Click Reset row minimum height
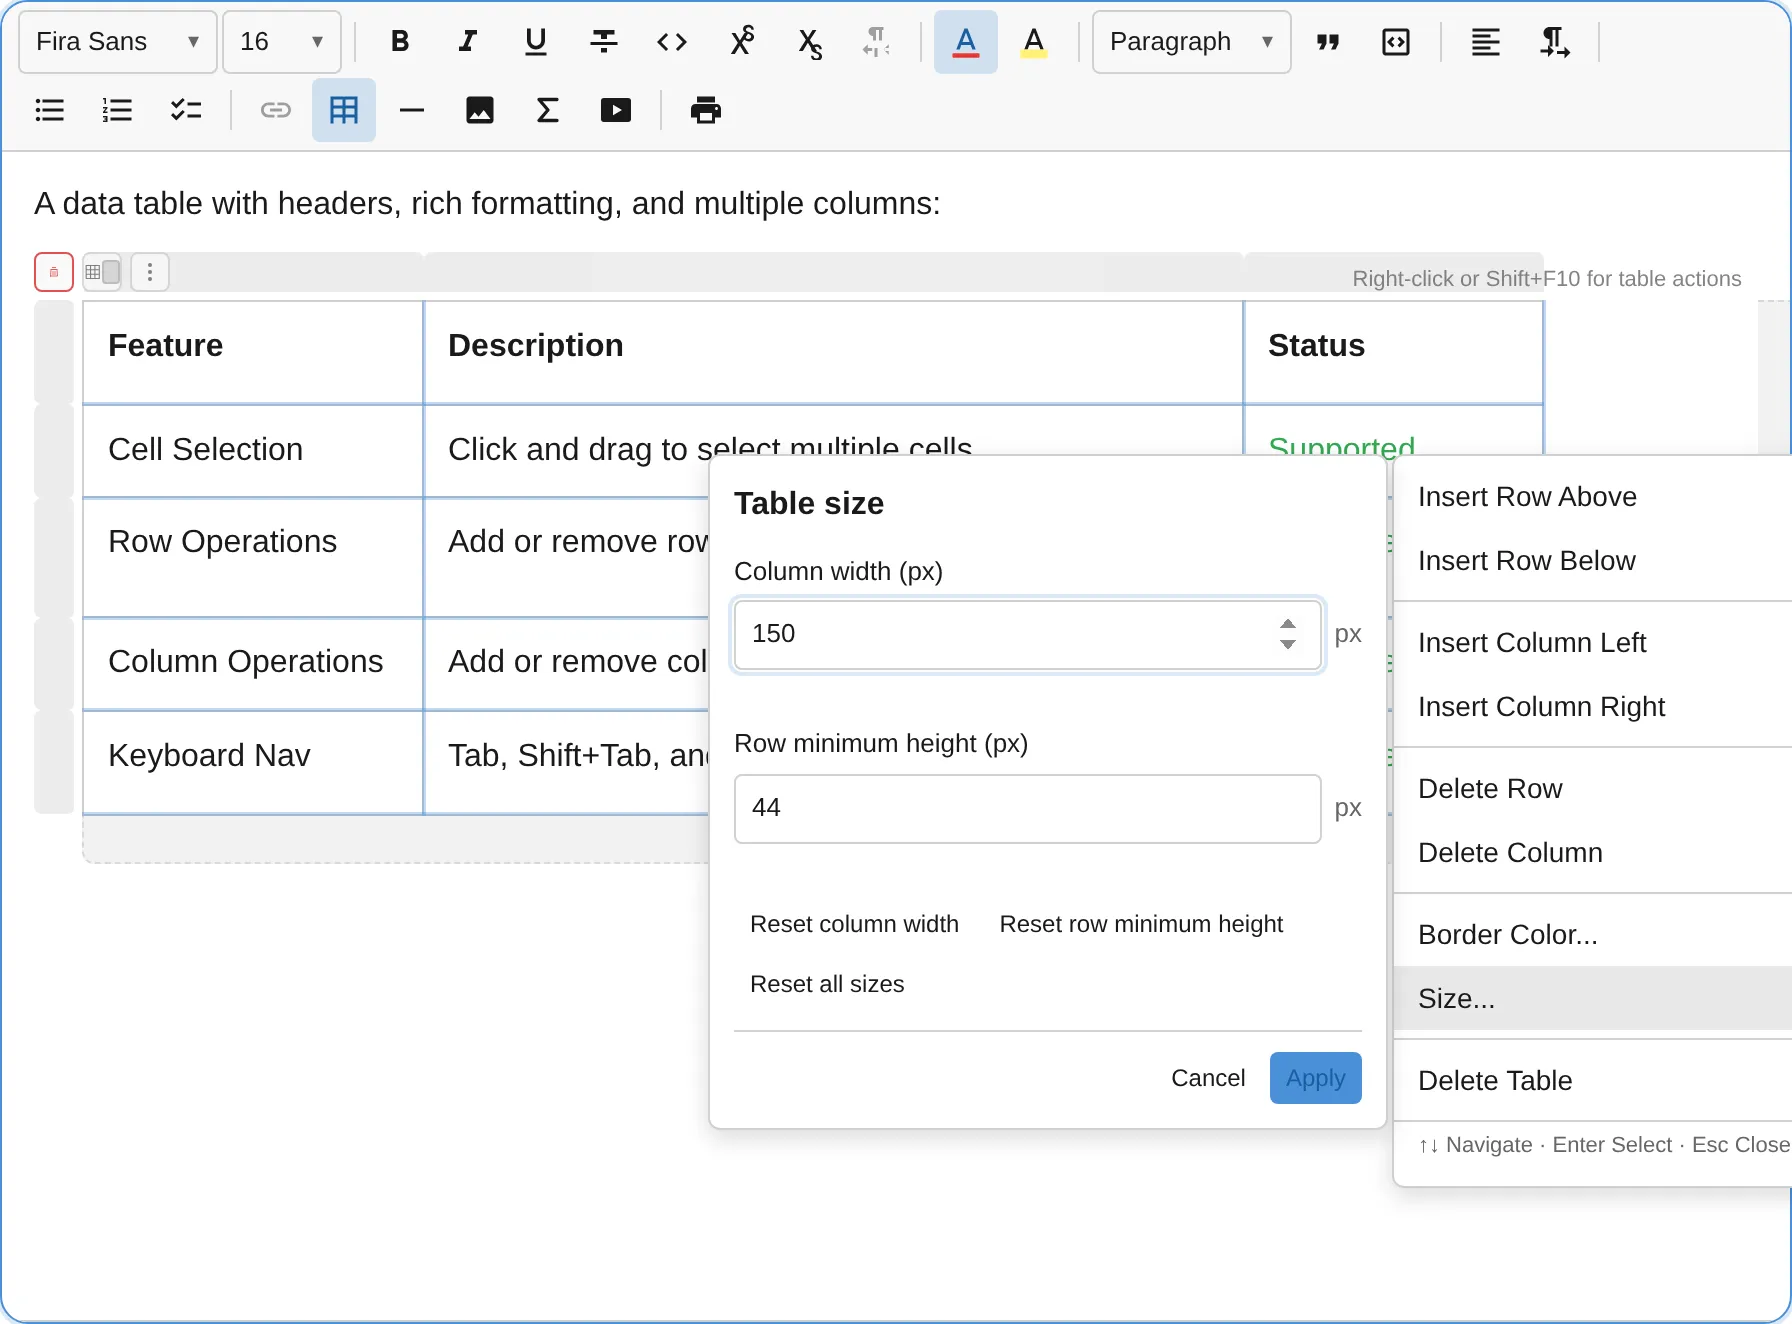Screen dimensions: 1792x1324 1141,924
